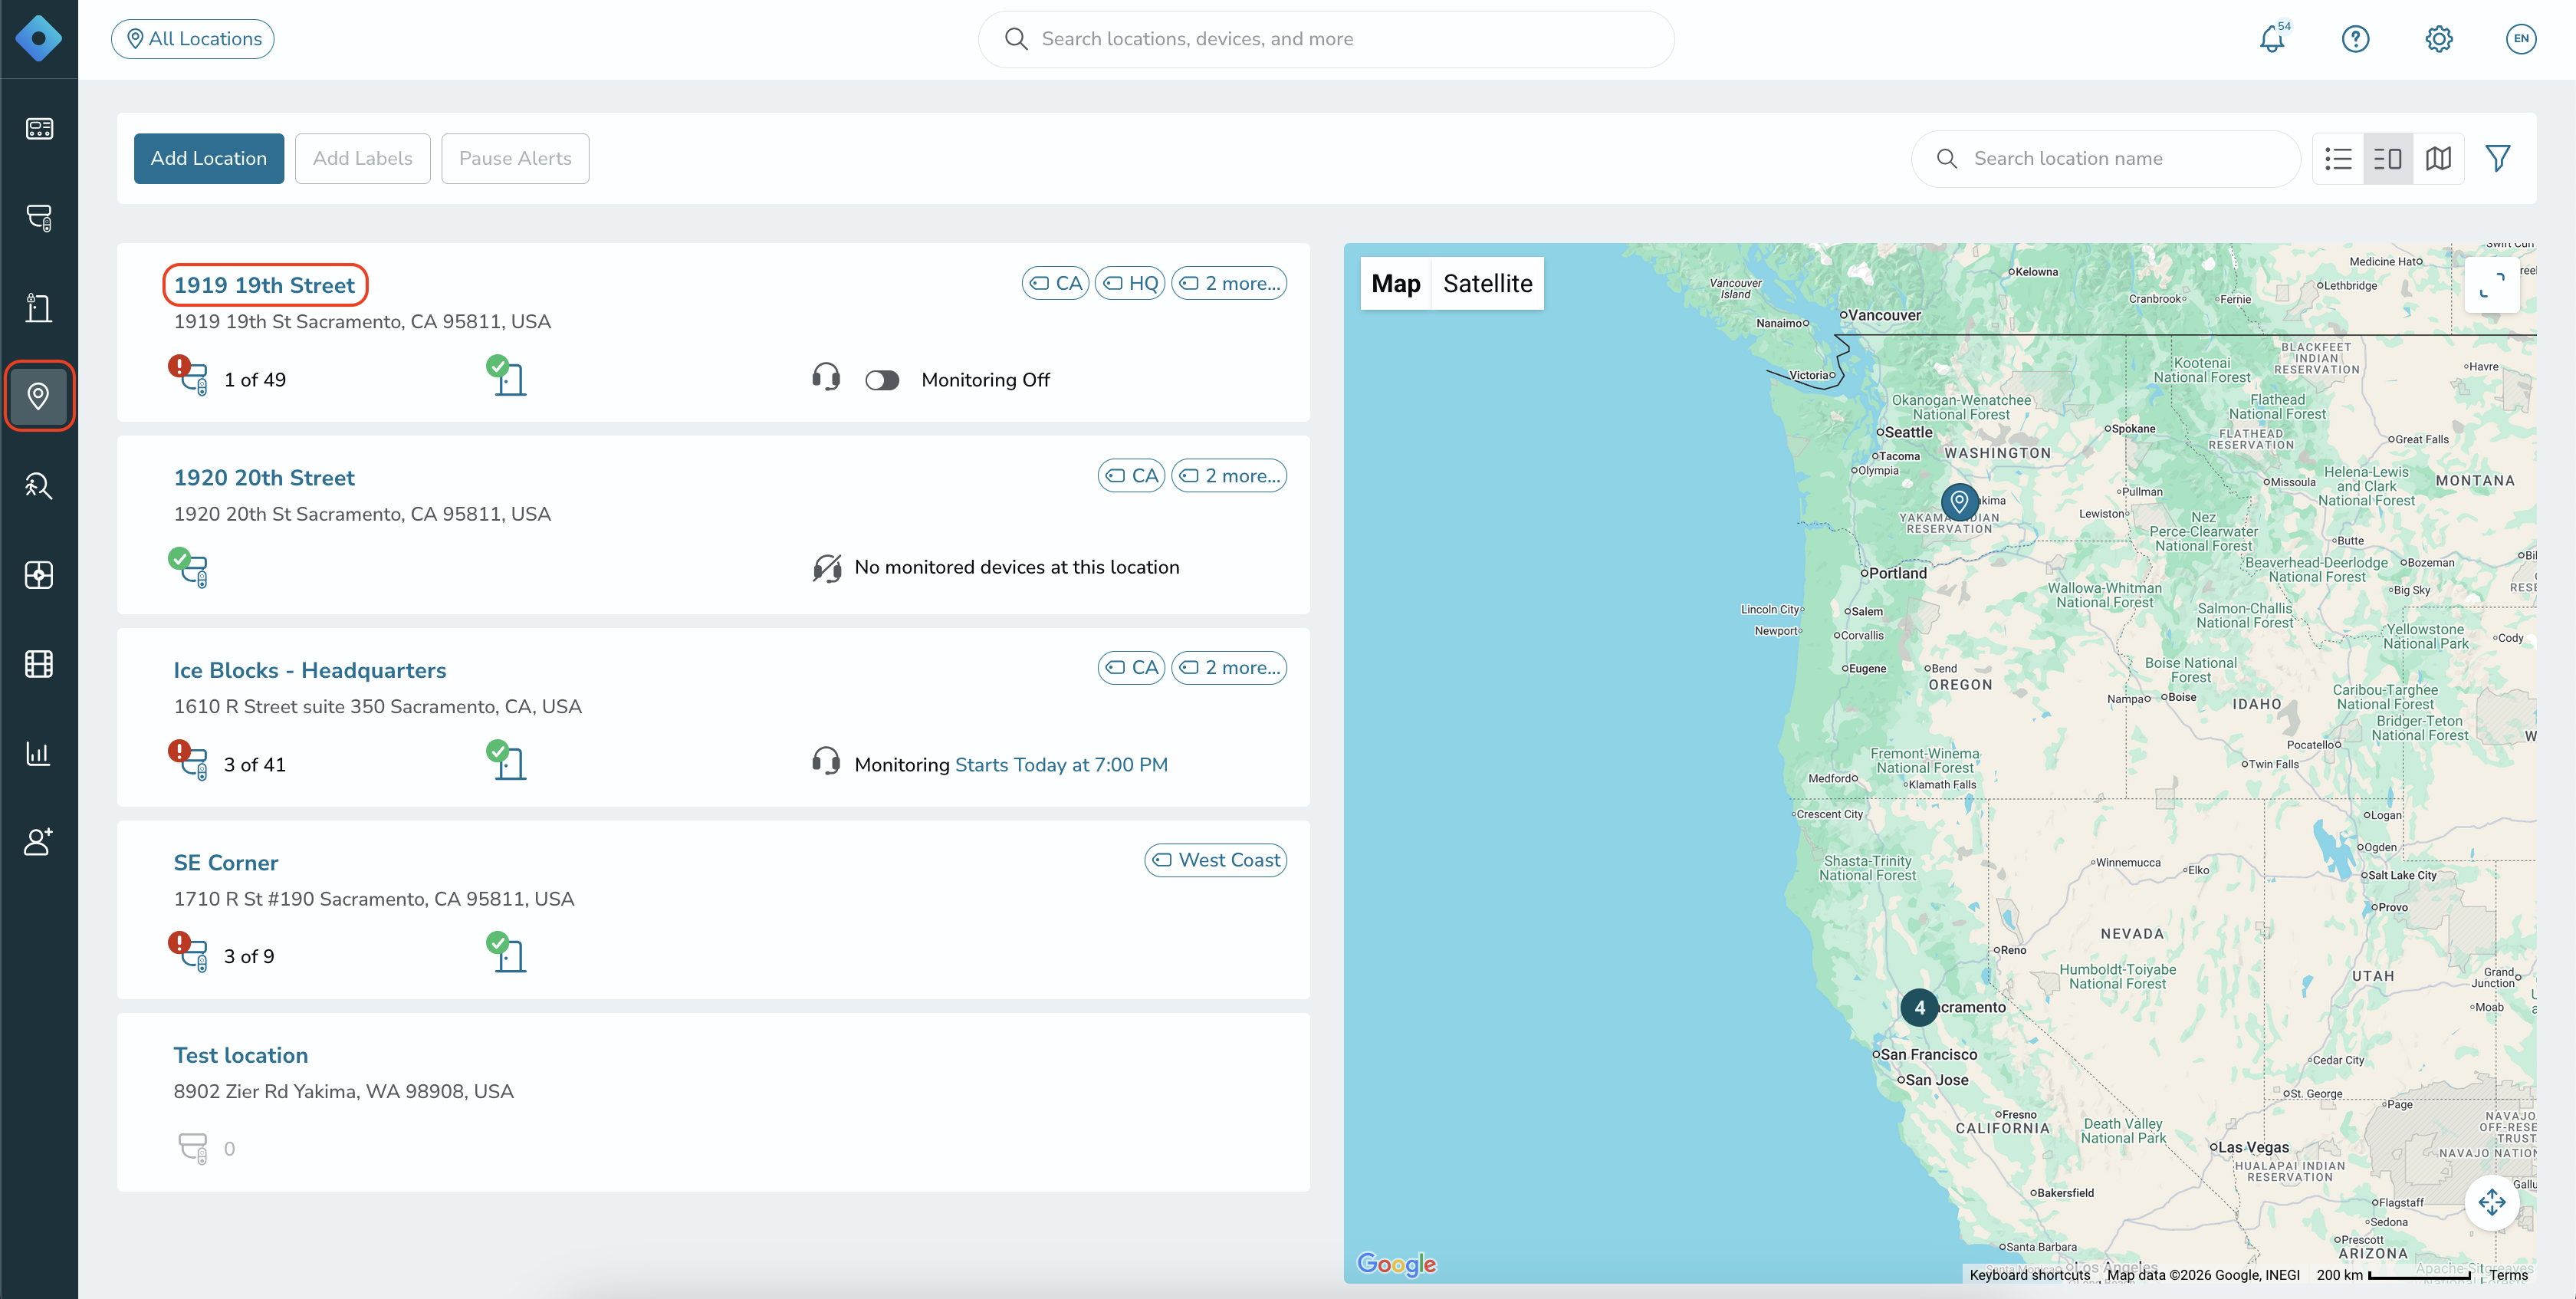Select the Locations pin icon in sidebar
This screenshot has width=2576, height=1299.
pyautogui.click(x=39, y=396)
